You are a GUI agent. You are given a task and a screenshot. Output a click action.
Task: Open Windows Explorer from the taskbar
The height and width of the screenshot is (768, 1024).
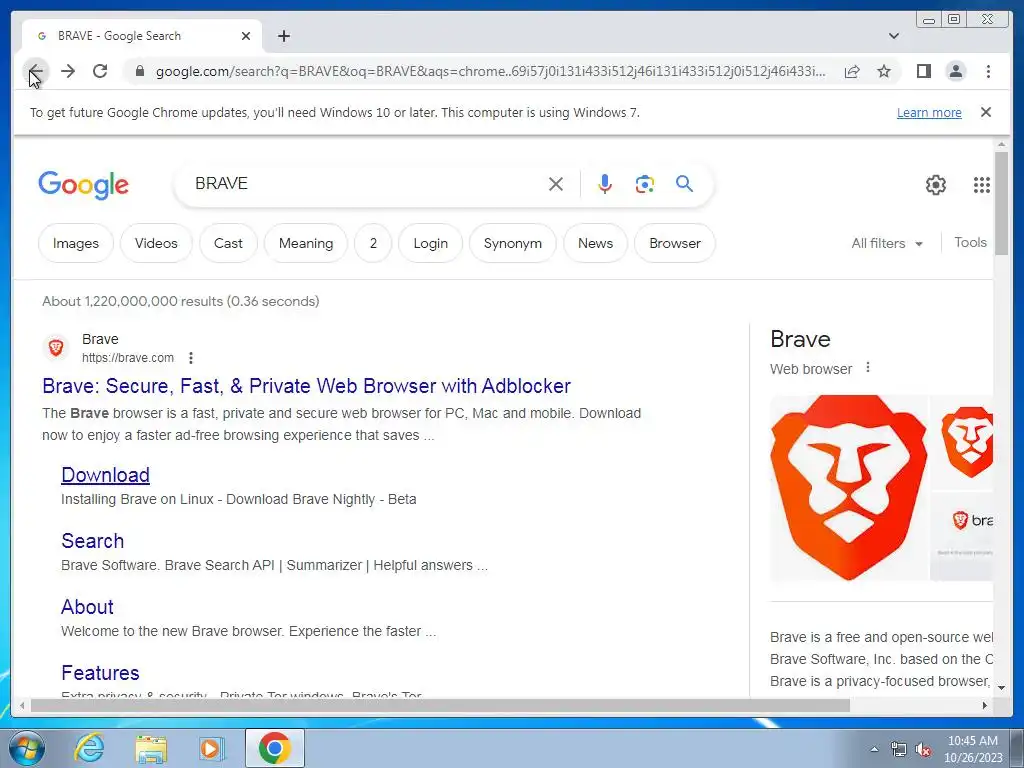tap(151, 748)
